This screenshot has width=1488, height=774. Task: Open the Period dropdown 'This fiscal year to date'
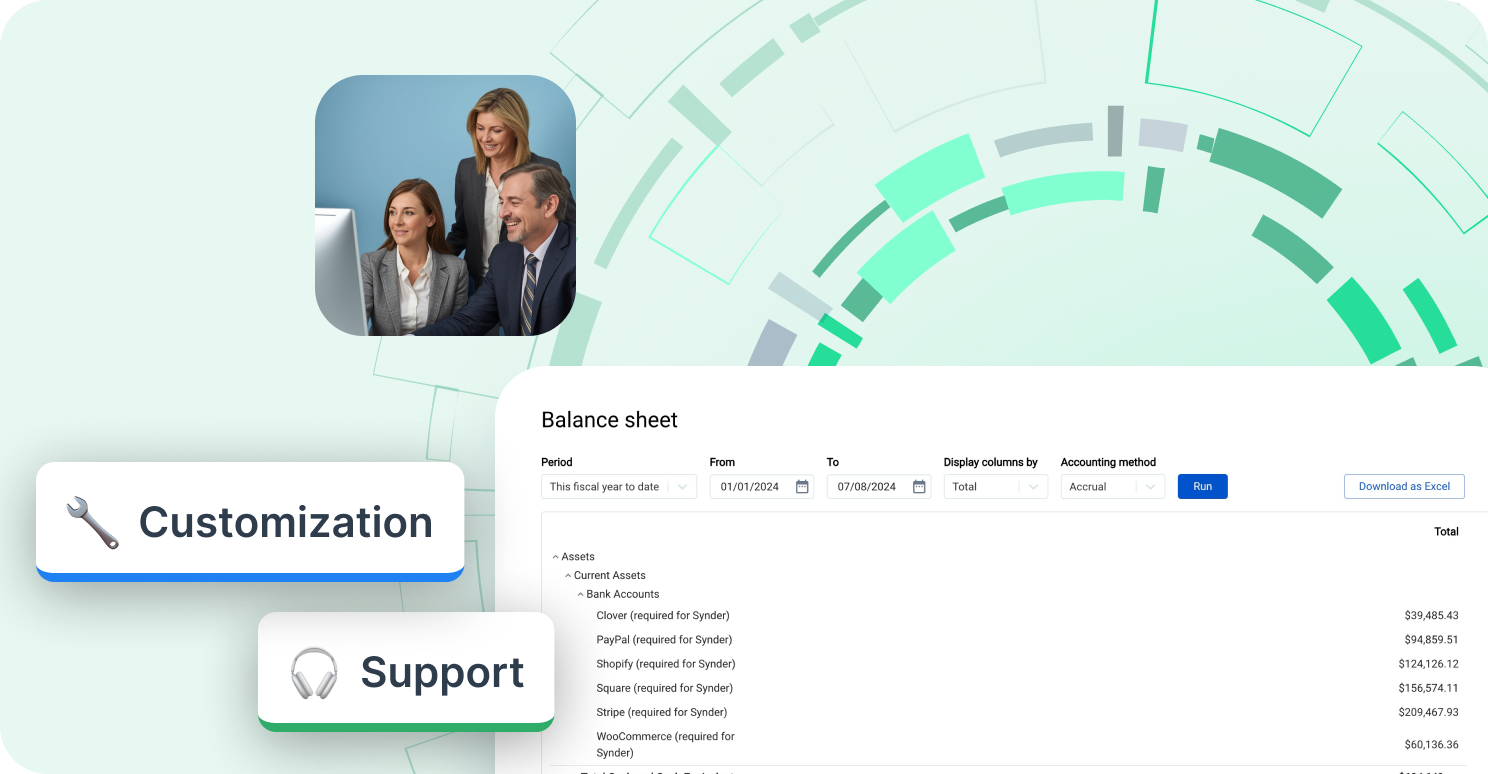pos(619,487)
